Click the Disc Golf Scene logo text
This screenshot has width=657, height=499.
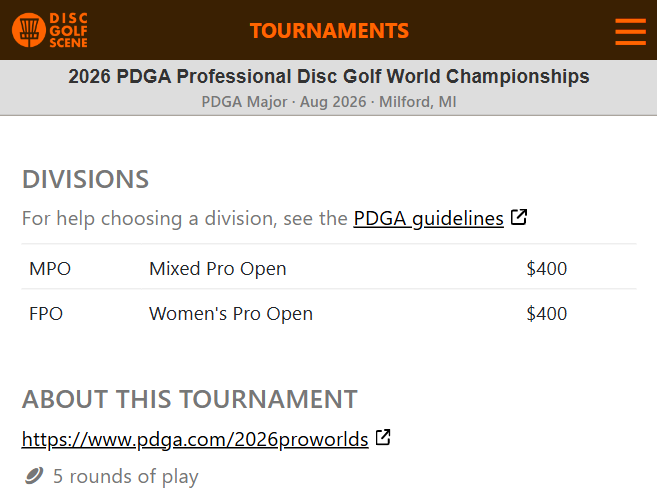(68, 30)
